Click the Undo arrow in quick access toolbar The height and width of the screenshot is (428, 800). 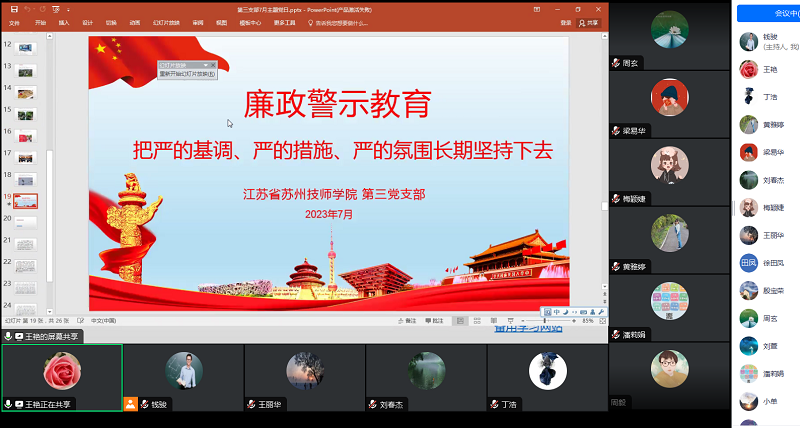tap(27, 8)
